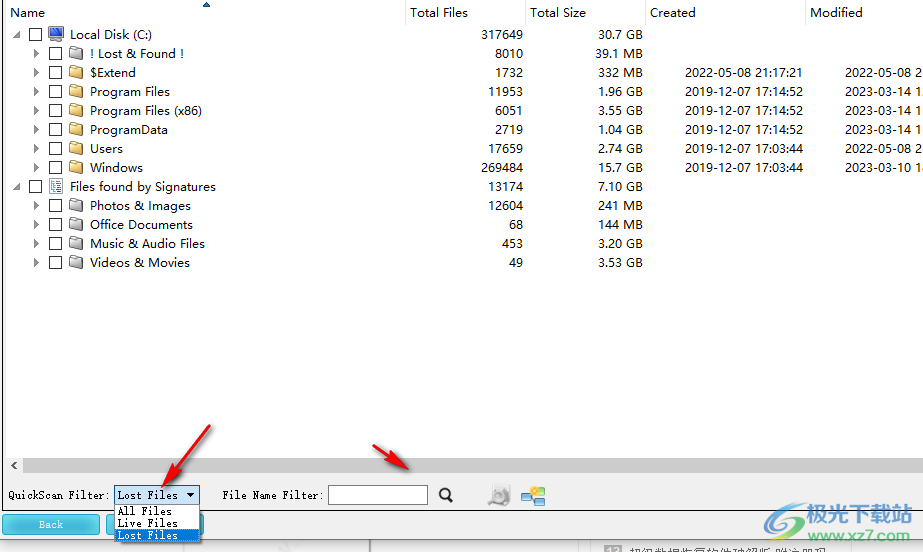Click the 317649 total files value
The height and width of the screenshot is (552, 923).
coord(502,35)
